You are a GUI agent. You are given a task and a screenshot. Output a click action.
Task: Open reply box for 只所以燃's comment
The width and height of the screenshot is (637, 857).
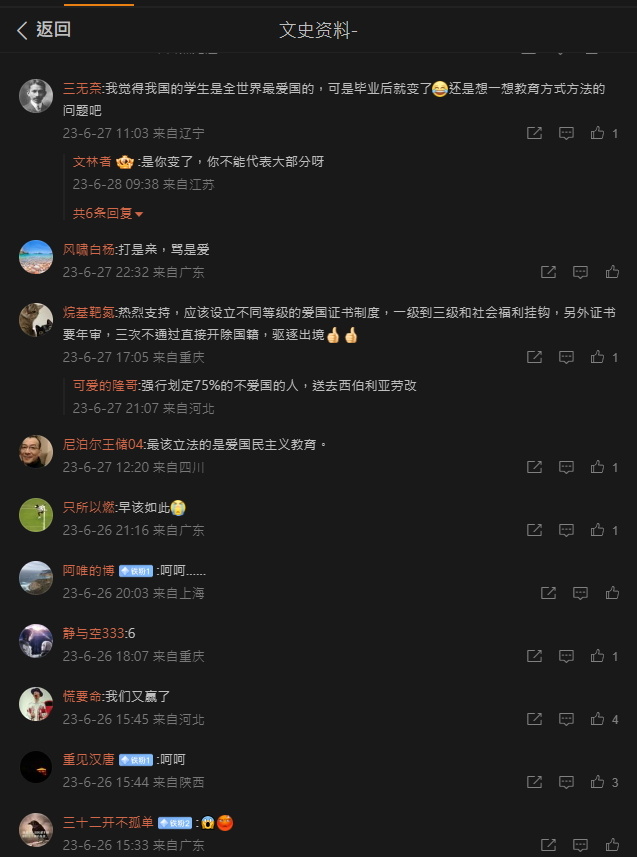(566, 530)
